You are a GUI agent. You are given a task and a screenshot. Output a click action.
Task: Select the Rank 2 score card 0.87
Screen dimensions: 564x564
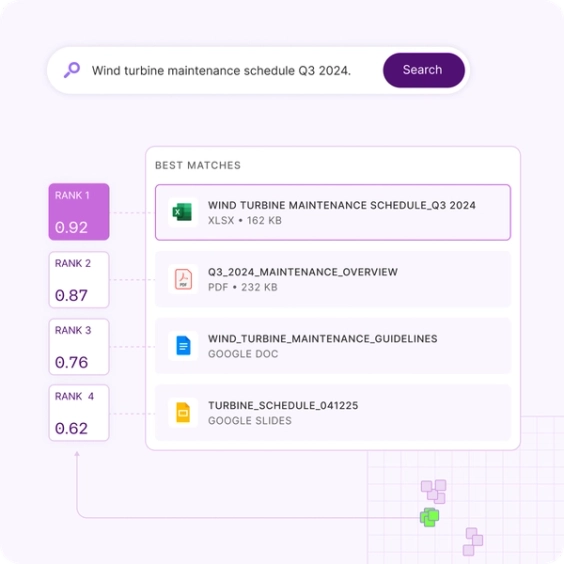pyautogui.click(x=79, y=280)
